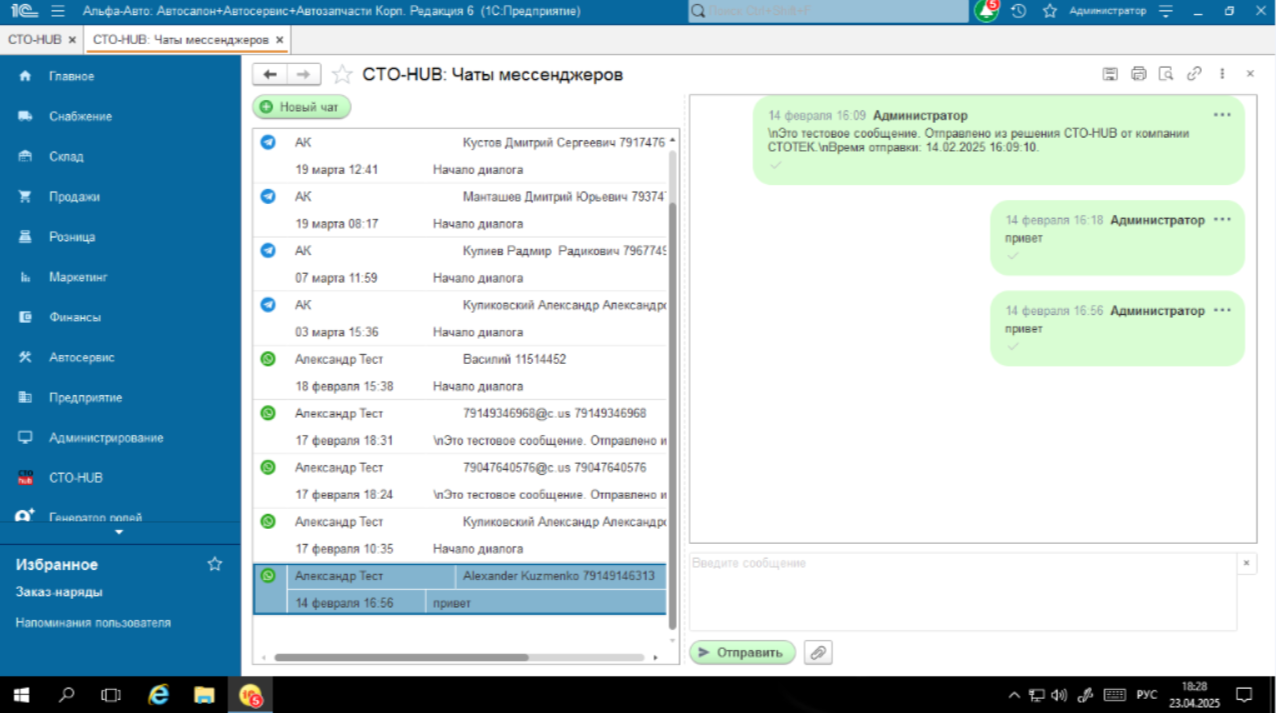Image resolution: width=1276 pixels, height=713 pixels.
Task: Add this page to favorites with star
Action: click(x=342, y=75)
